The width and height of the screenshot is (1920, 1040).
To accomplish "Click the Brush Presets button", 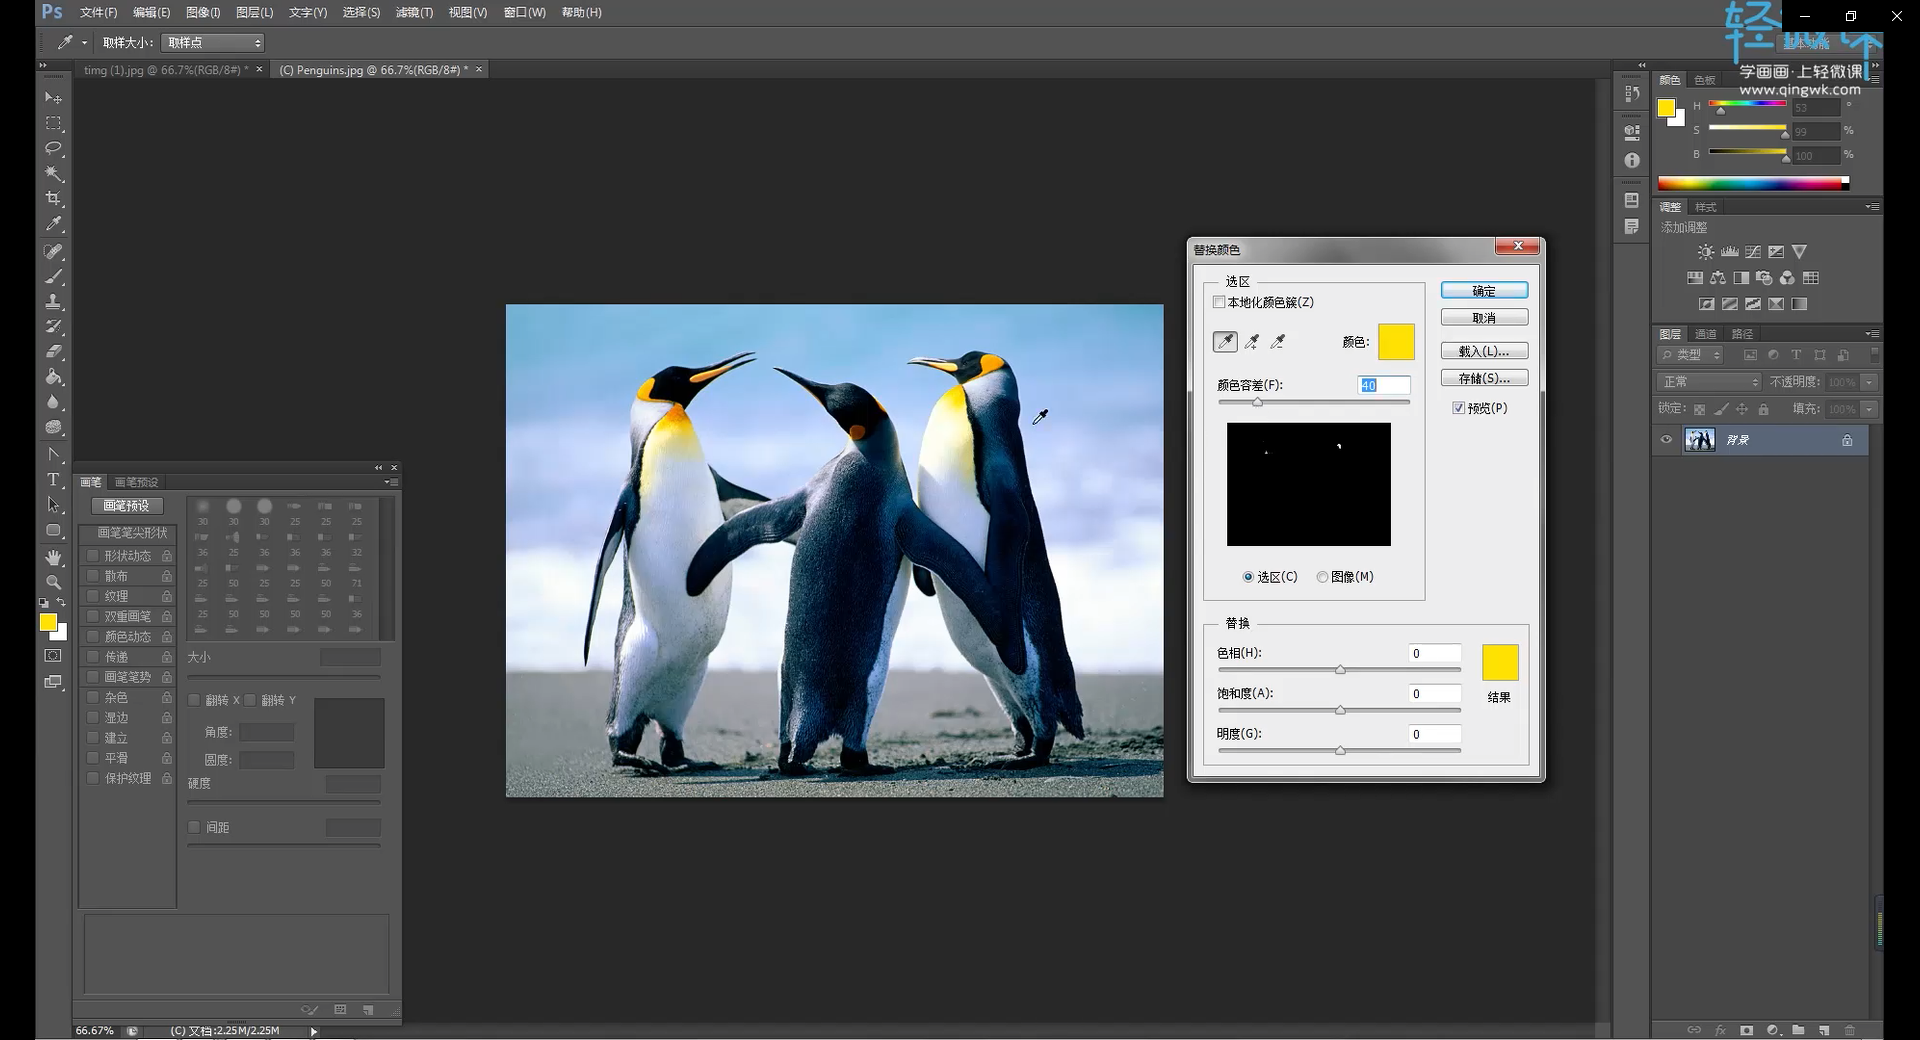I will point(127,506).
